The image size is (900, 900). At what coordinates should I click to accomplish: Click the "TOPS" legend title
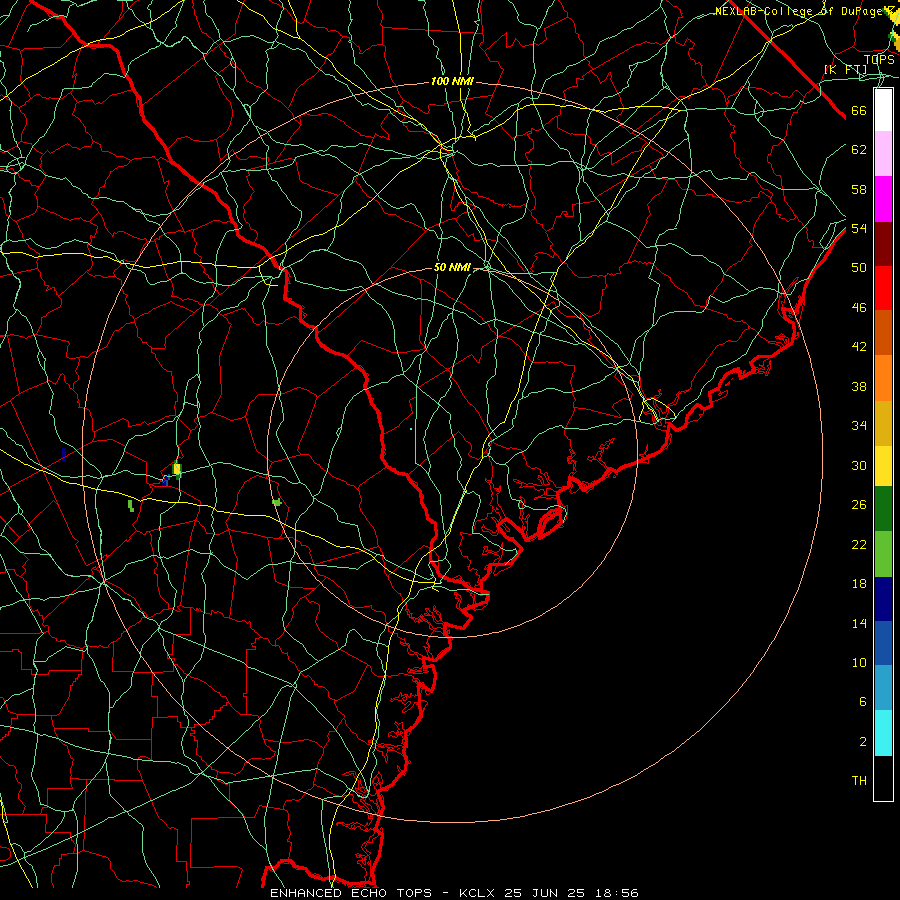coord(879,60)
